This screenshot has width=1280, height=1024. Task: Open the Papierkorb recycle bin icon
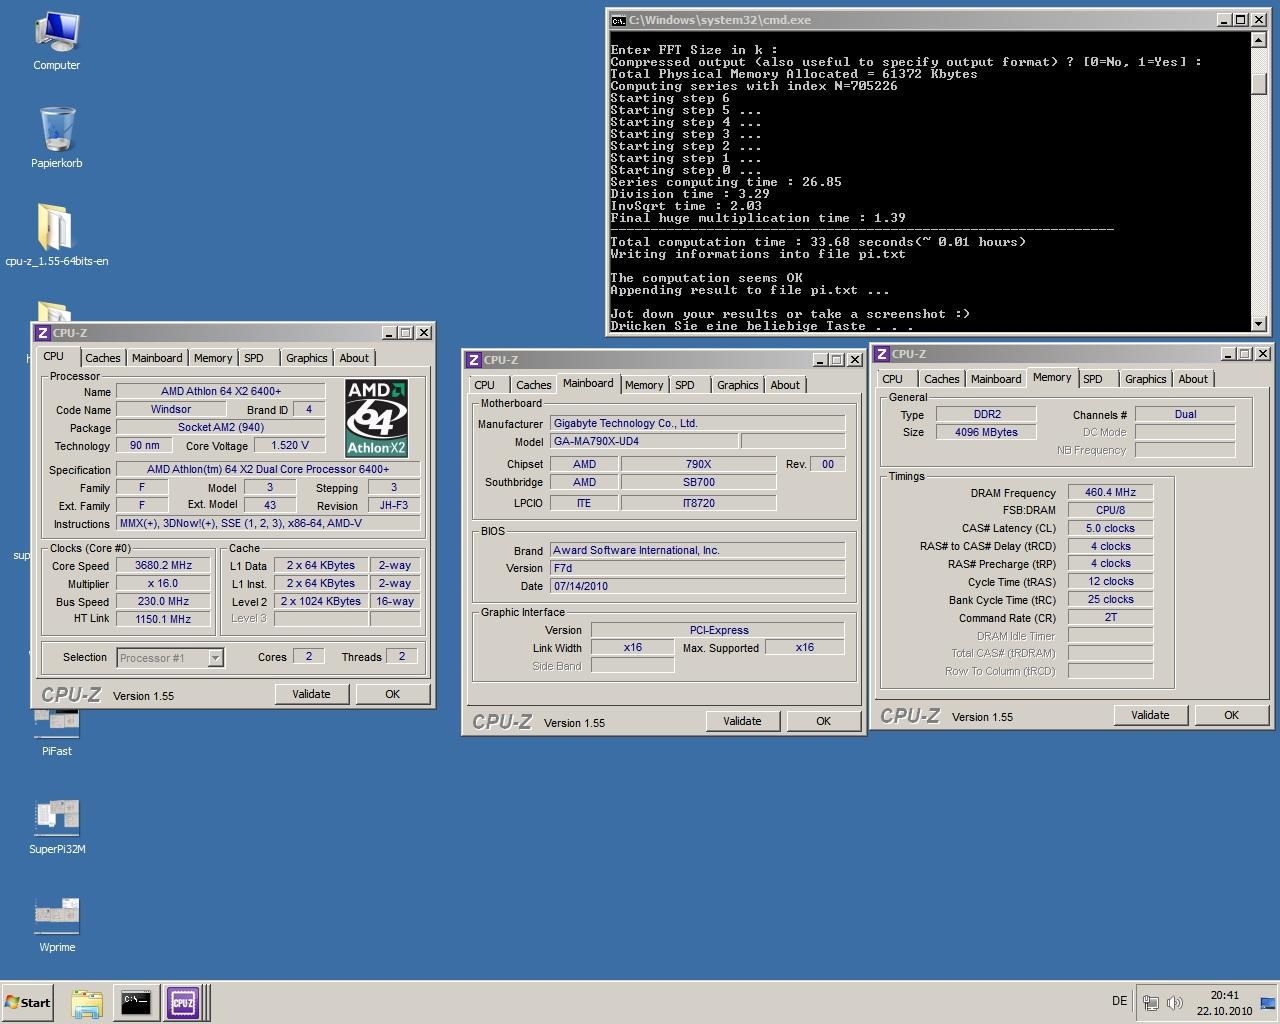pyautogui.click(x=57, y=138)
